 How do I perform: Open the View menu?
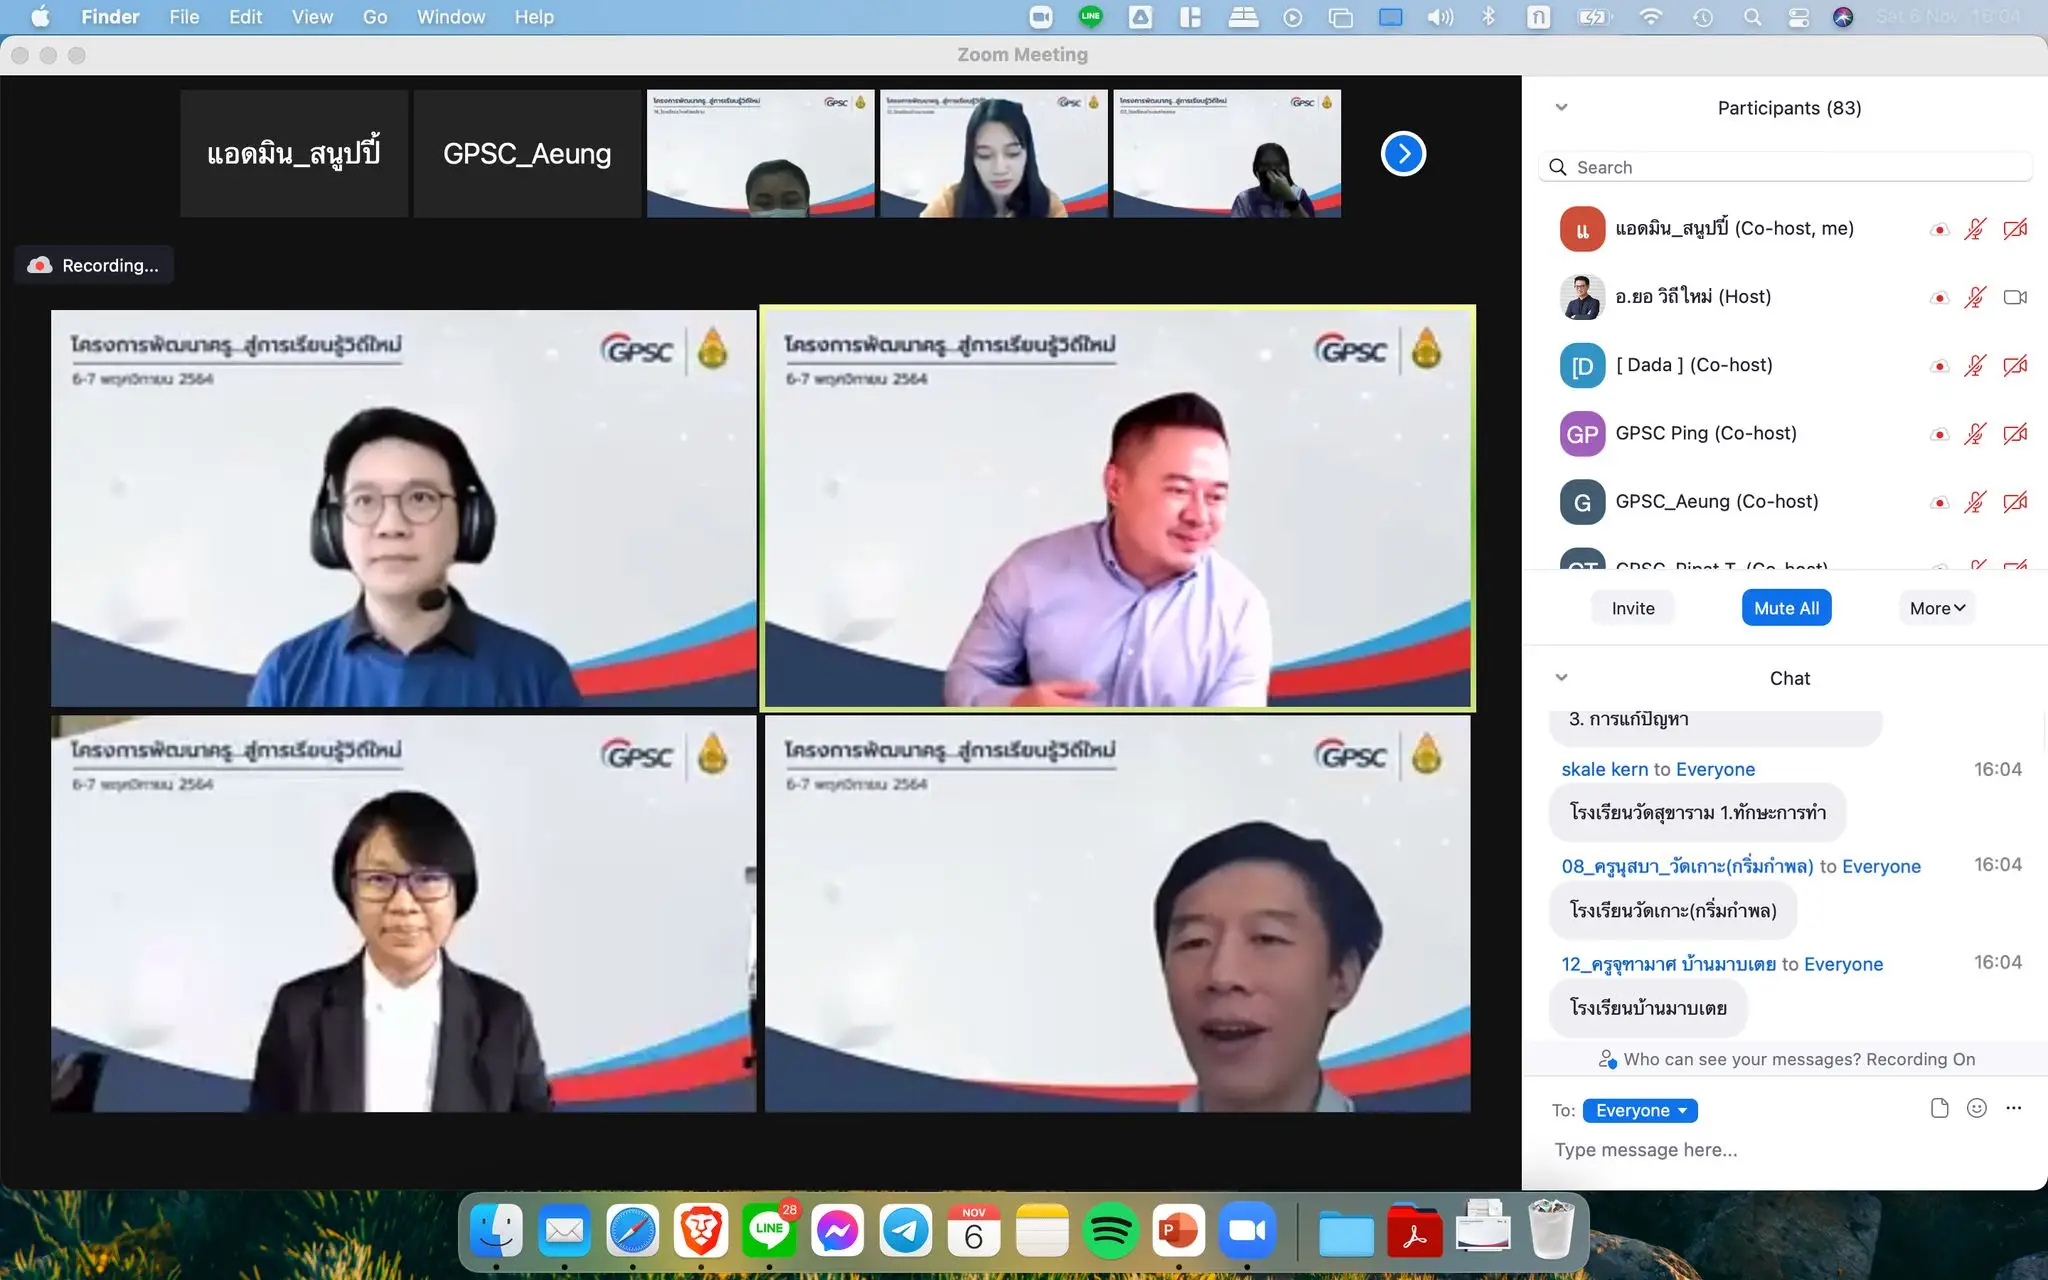coord(312,17)
